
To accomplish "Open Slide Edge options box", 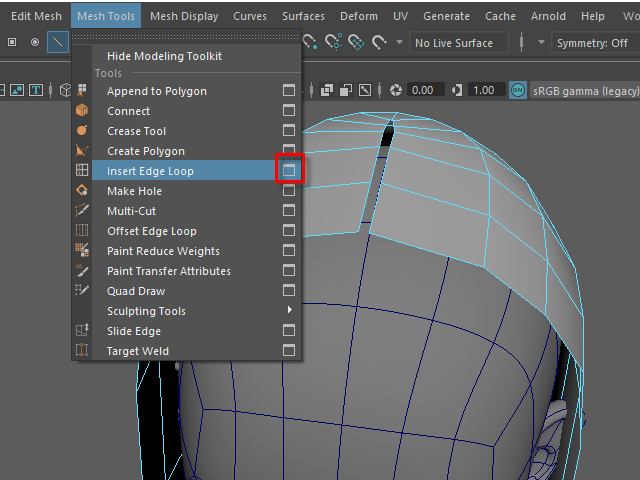I will click(x=289, y=331).
